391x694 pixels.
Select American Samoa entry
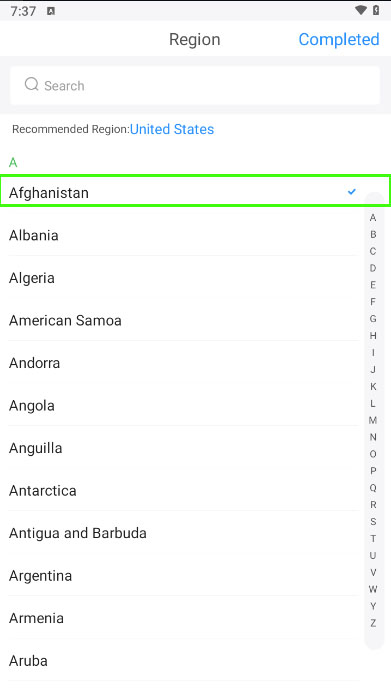182,320
